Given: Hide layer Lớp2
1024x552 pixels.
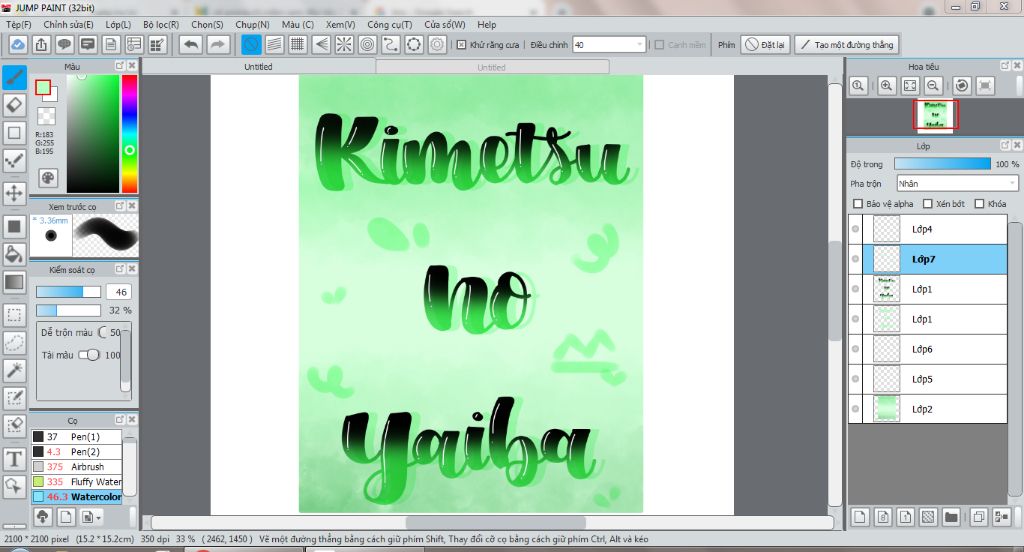Looking at the screenshot, I should coord(856,409).
